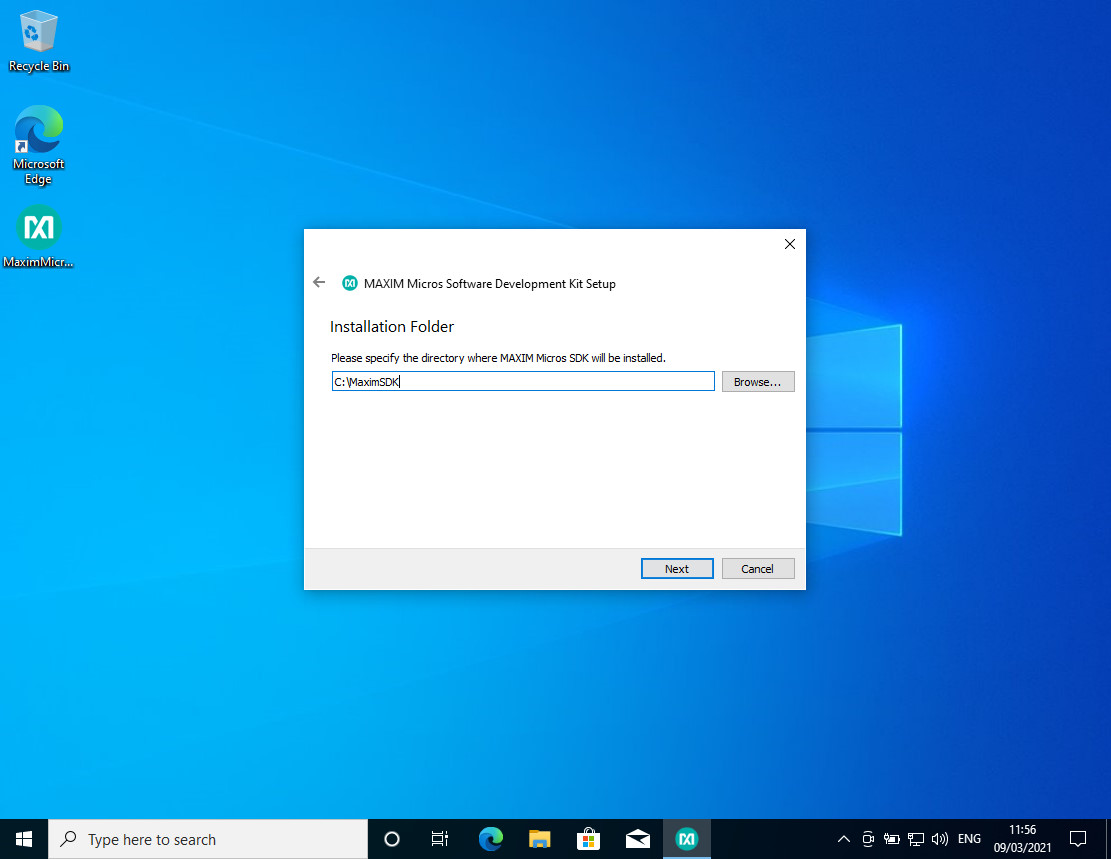
Task: Click the Task View button
Action: [439, 839]
